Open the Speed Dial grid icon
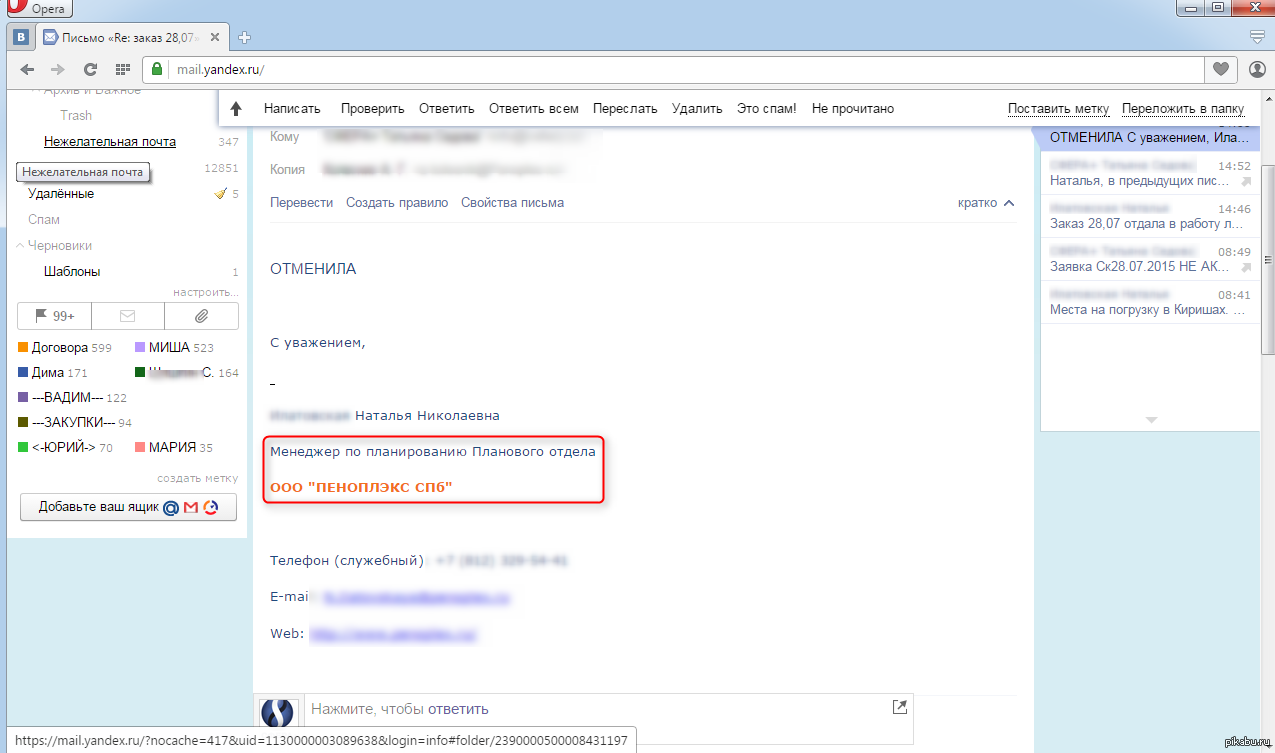1275x753 pixels. pos(123,69)
